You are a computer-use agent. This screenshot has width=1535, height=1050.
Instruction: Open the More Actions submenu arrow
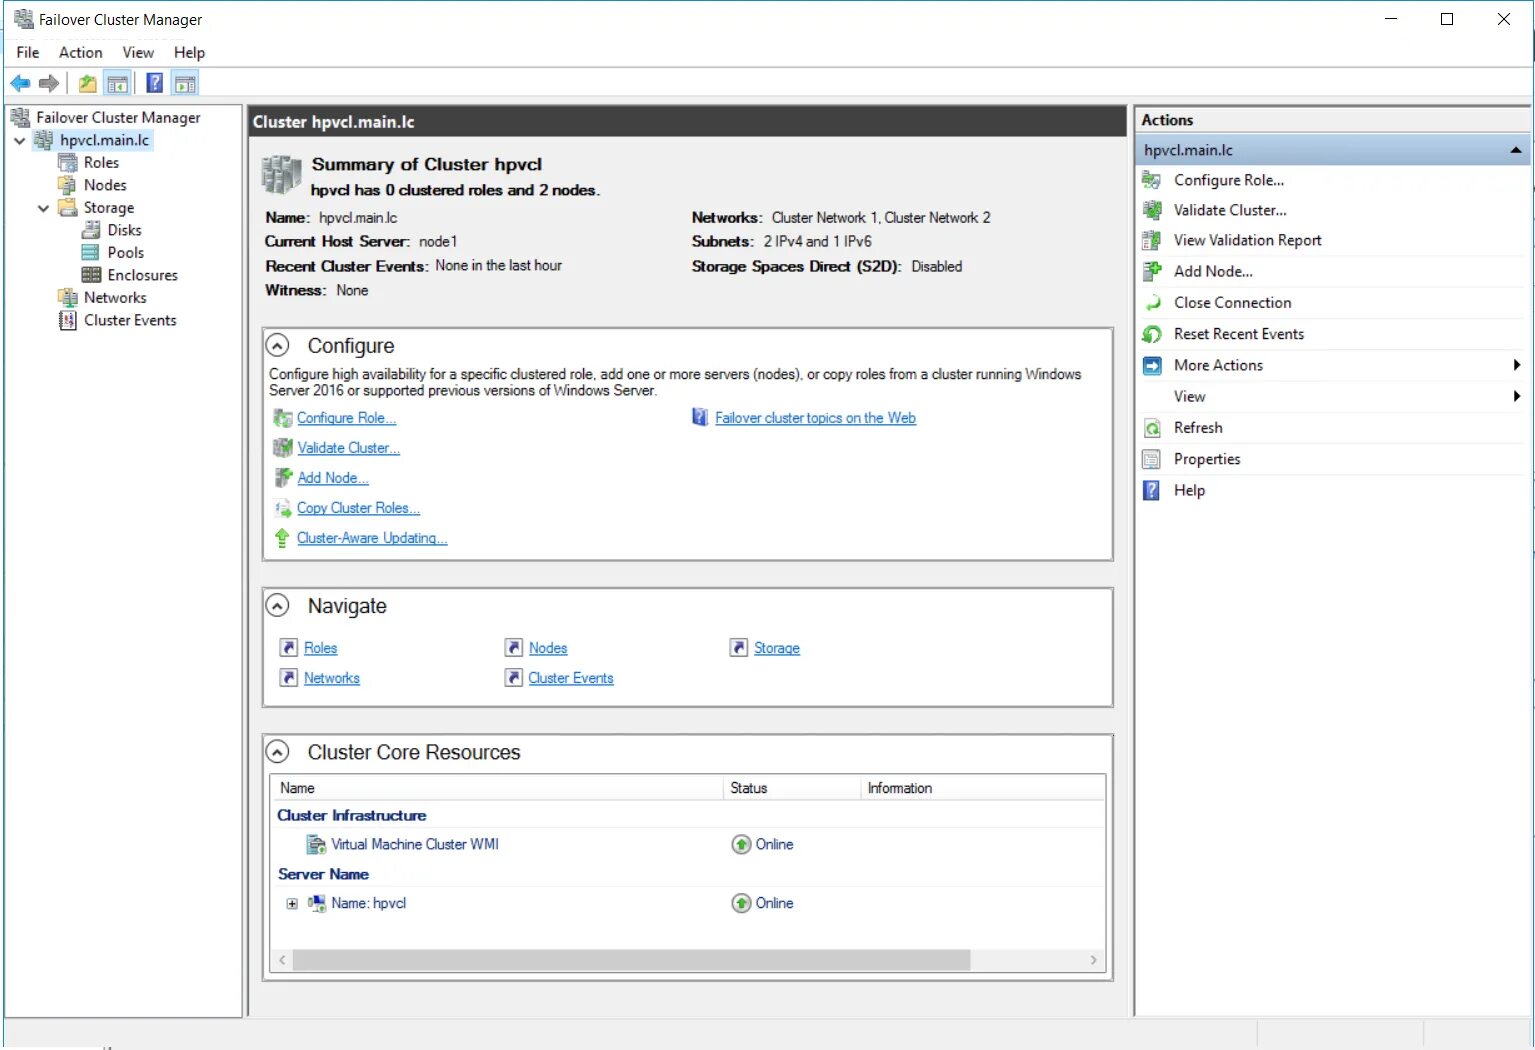(1517, 365)
